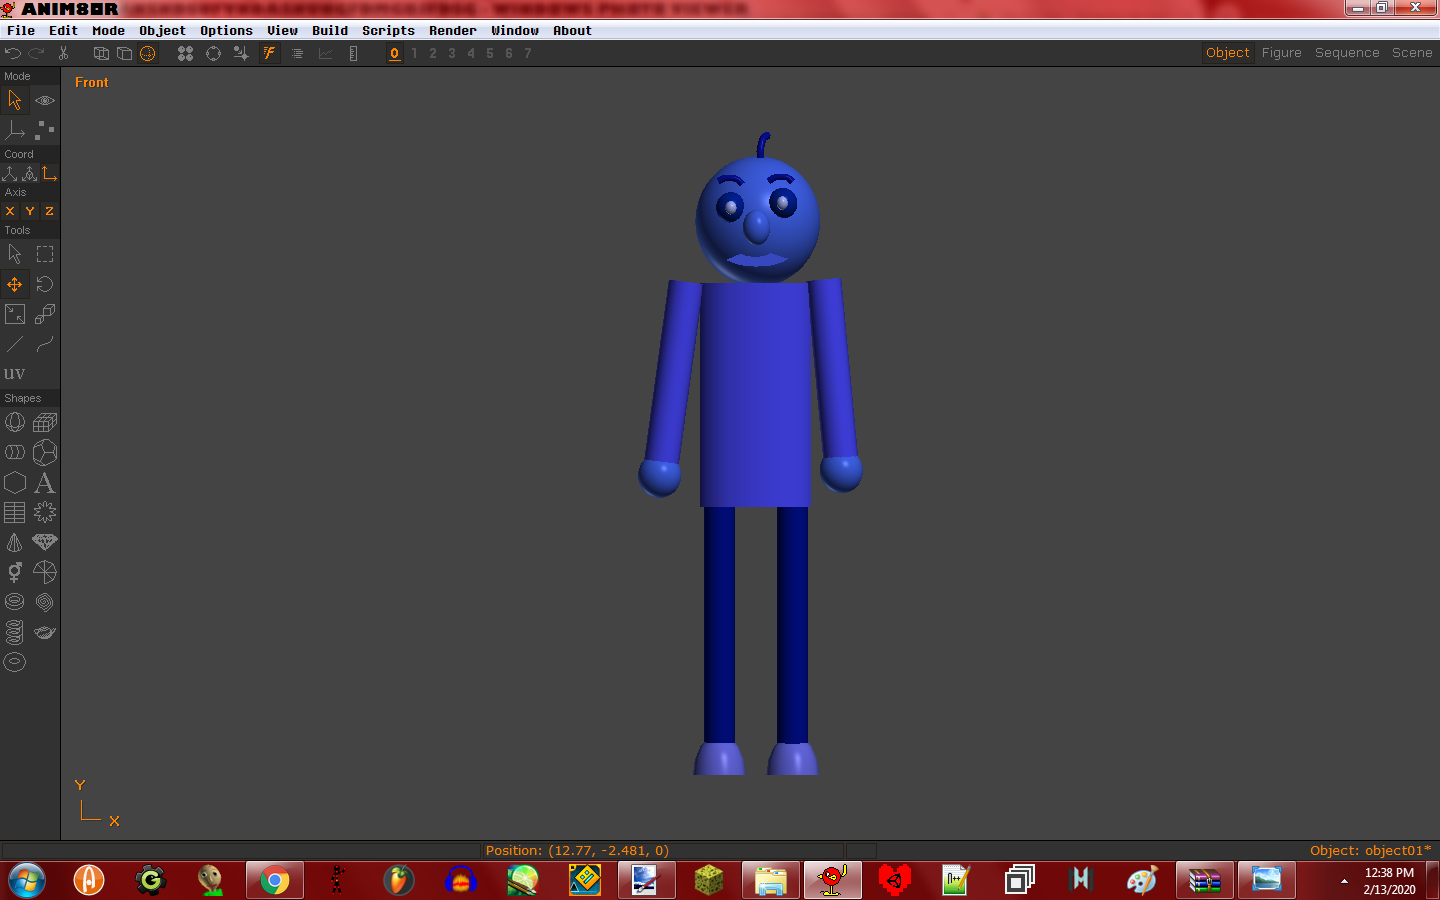1440x900 pixels.
Task: Toggle the snap to grid icon
Action: pyautogui.click(x=241, y=53)
